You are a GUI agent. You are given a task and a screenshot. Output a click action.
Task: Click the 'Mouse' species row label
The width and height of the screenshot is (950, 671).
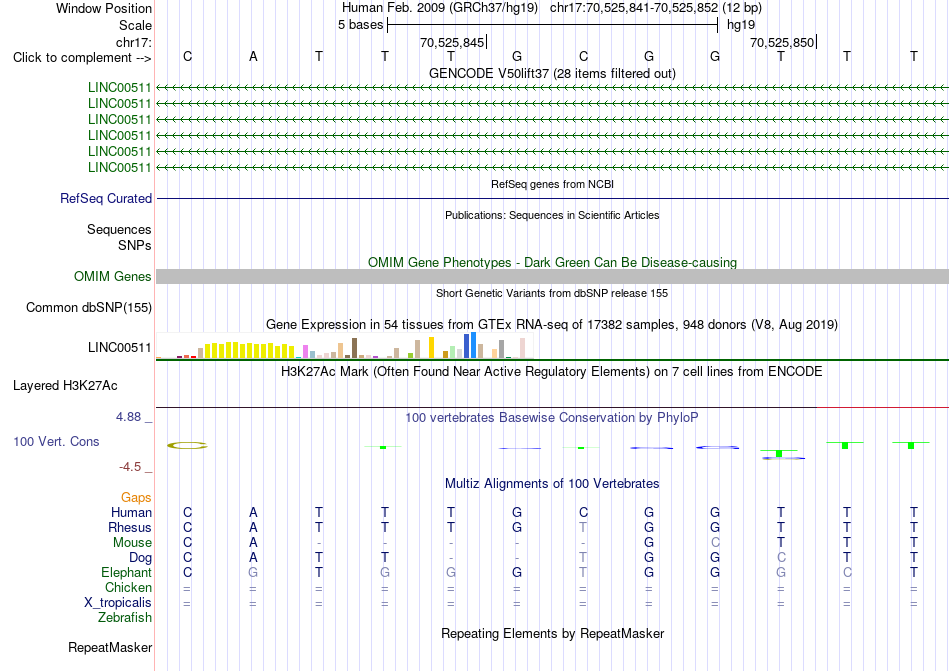click(132, 543)
